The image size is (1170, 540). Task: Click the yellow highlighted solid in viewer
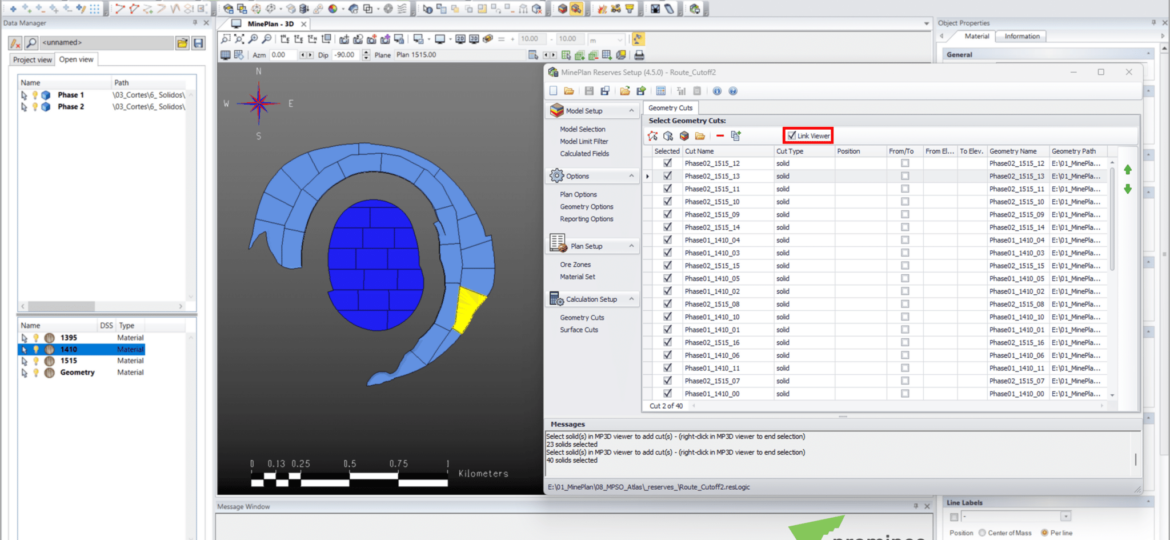469,309
